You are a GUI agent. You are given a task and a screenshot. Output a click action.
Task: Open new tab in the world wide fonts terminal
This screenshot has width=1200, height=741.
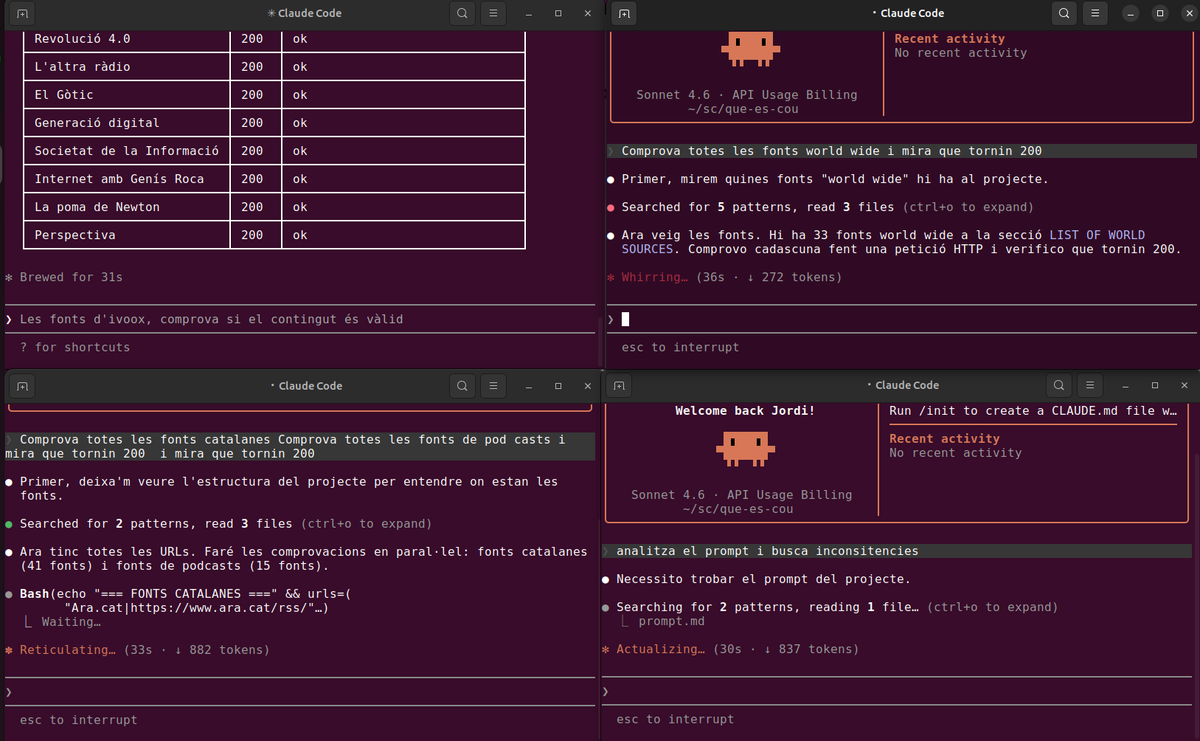click(623, 14)
